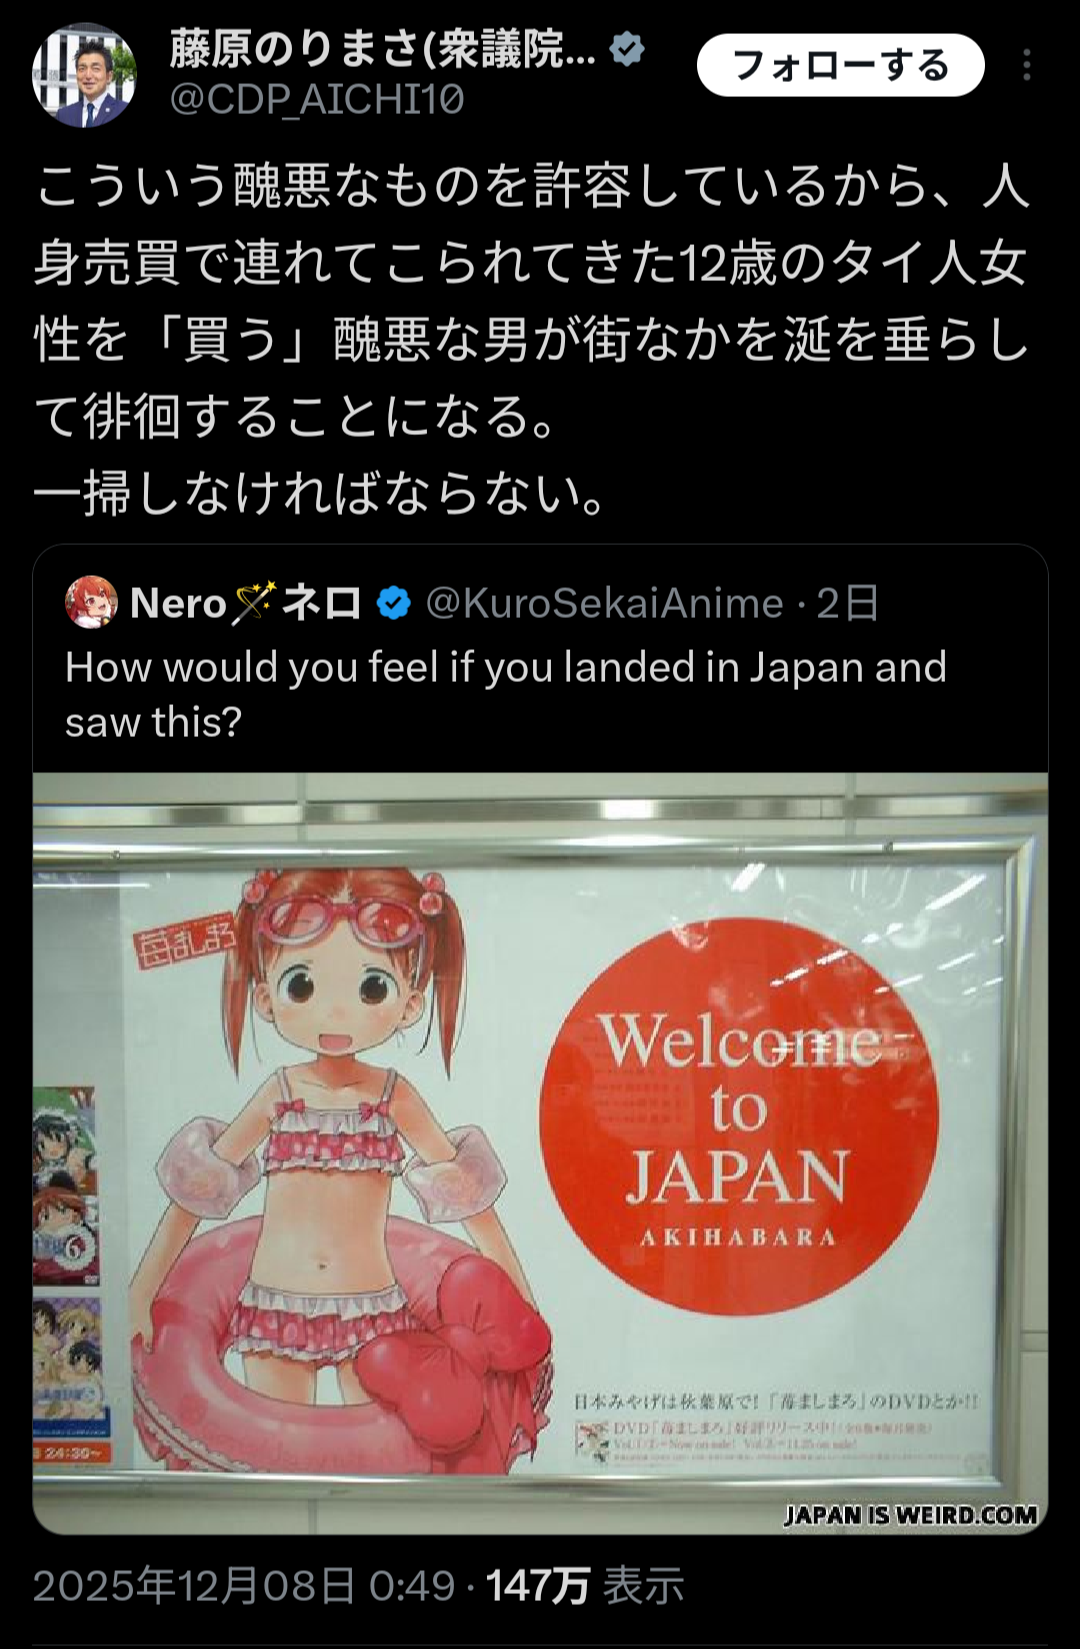Open the @CDP_AICHI10 handle link
The width and height of the screenshot is (1080, 1649).
point(317,100)
